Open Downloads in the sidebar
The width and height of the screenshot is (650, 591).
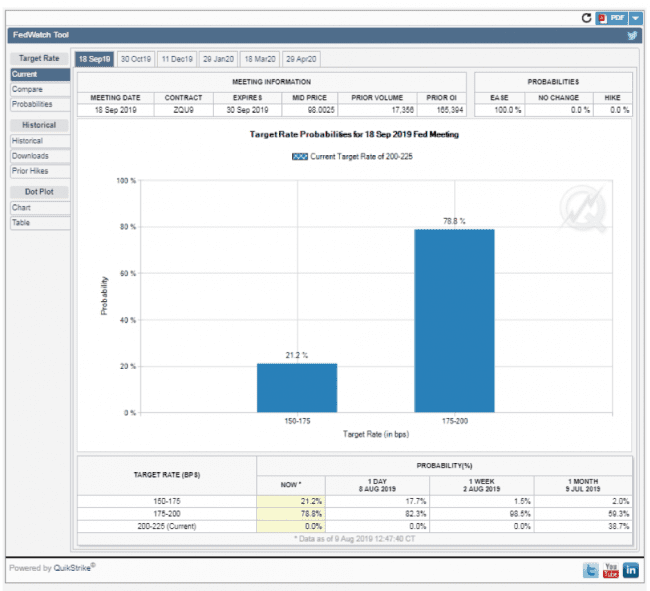40,156
